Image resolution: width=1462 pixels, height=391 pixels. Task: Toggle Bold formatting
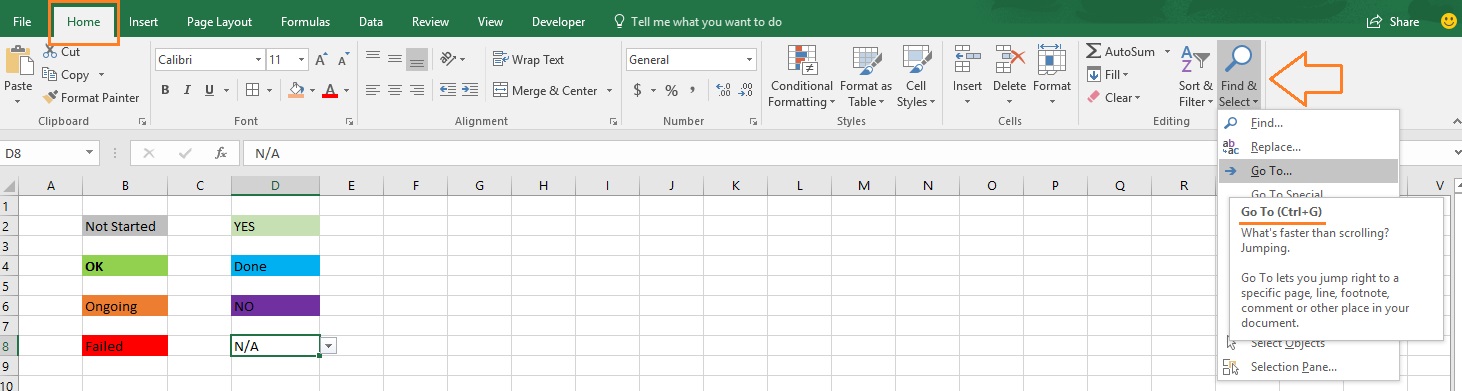point(165,91)
